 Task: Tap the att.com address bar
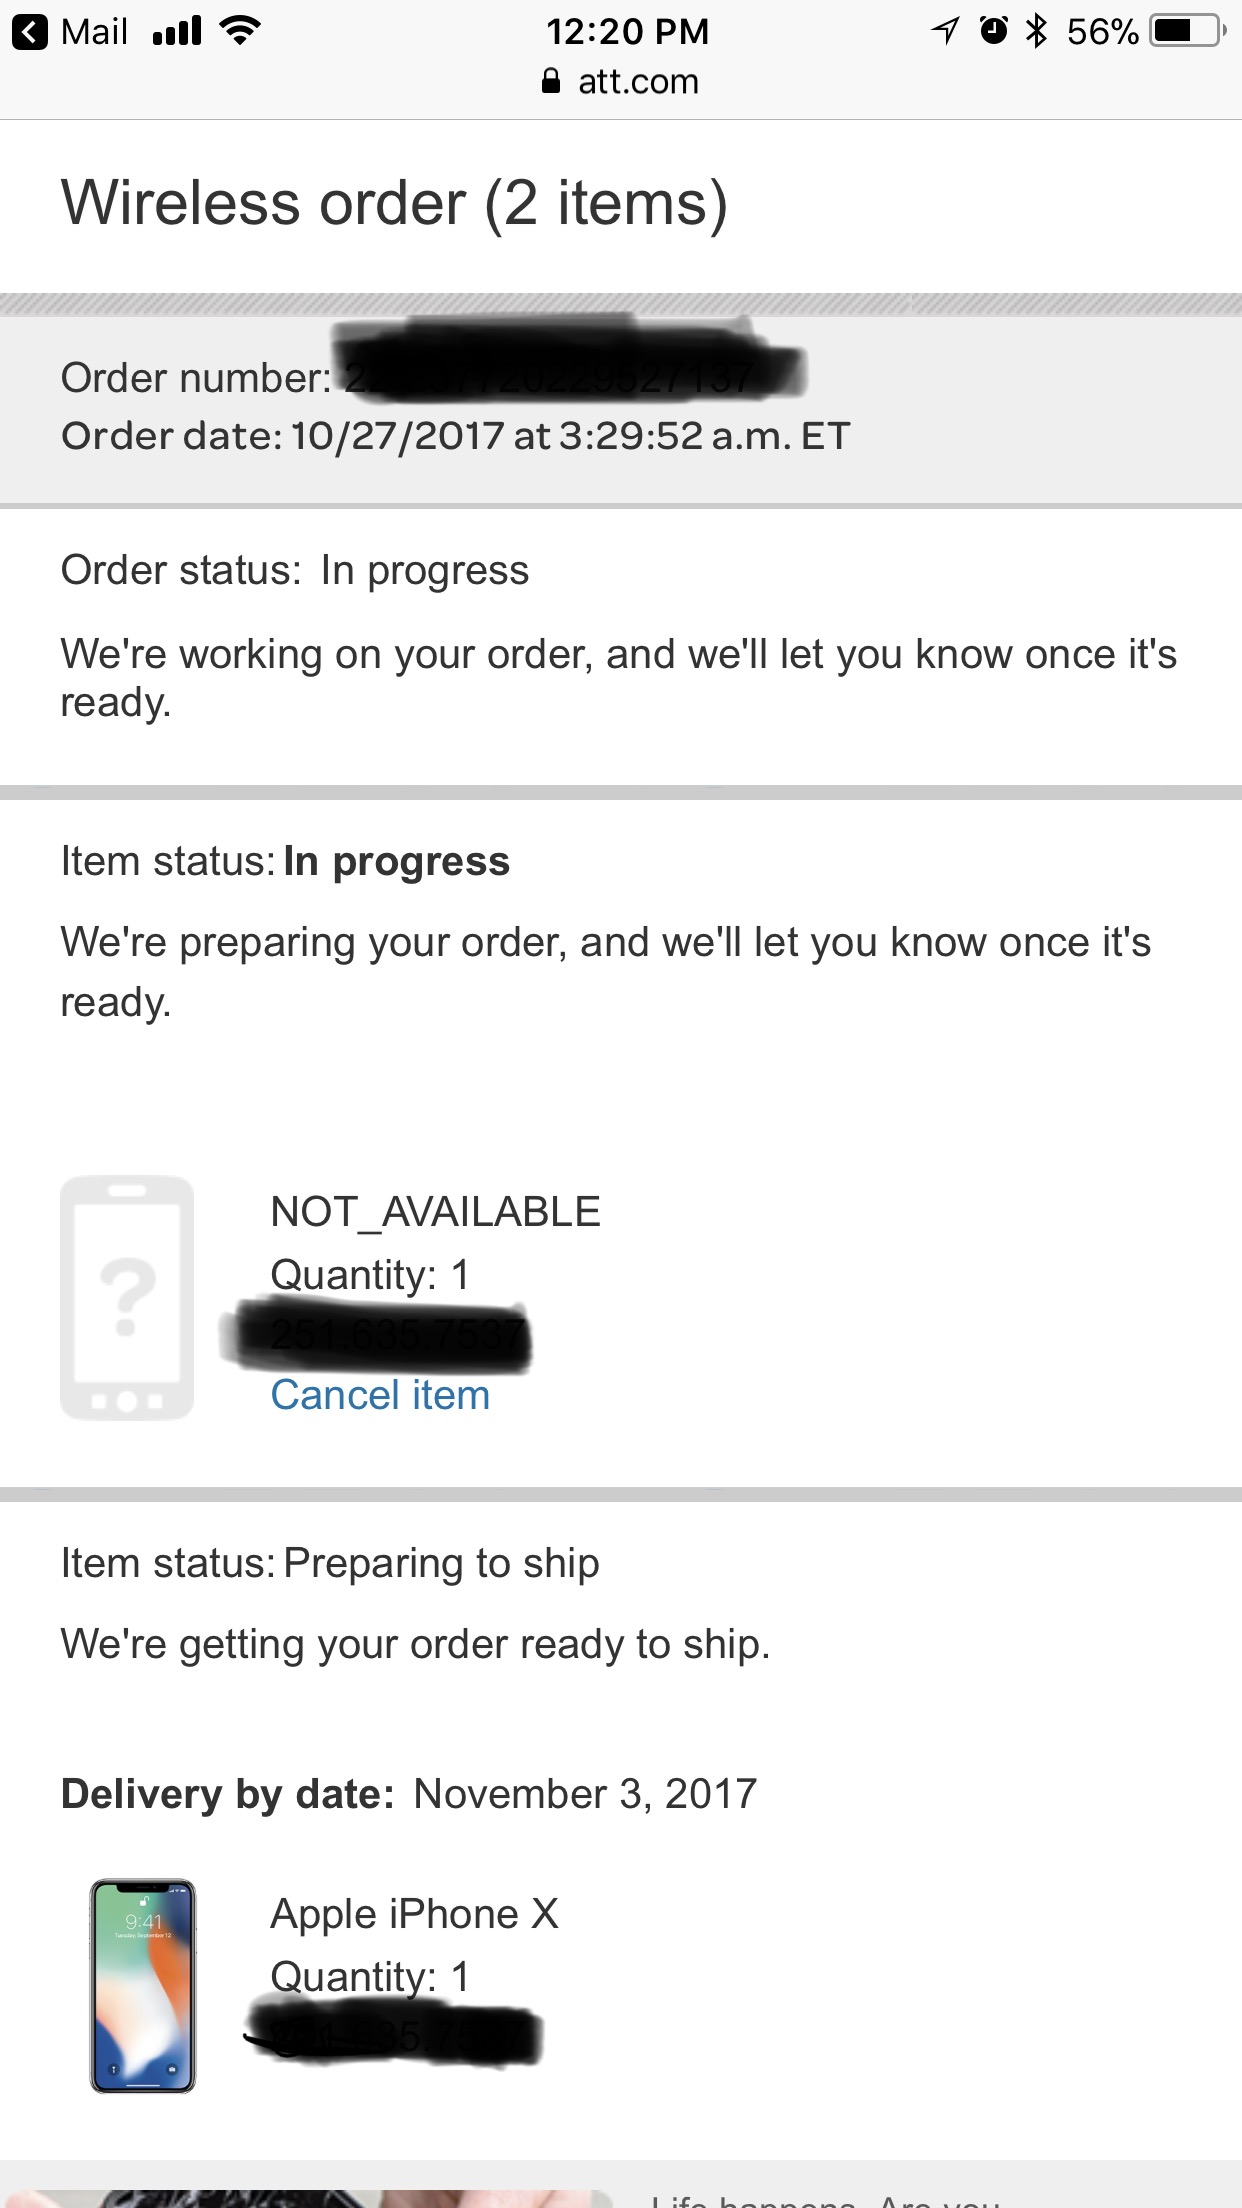tap(621, 81)
